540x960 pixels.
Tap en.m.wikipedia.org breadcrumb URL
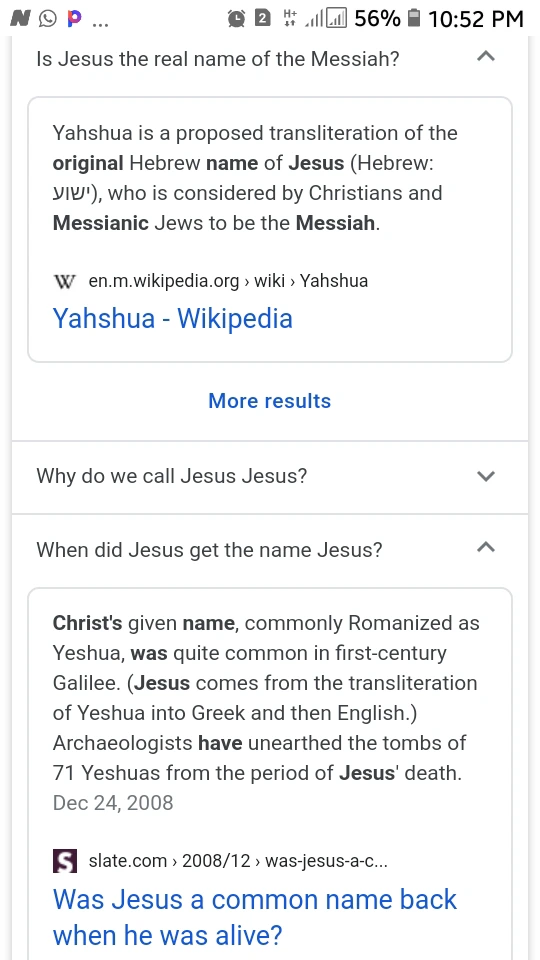[x=228, y=282]
